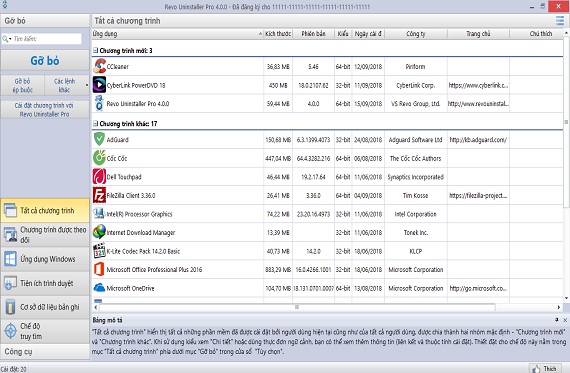This screenshot has width=570, height=373.
Task: Select the AdGuard shield icon
Action: [x=99, y=140]
